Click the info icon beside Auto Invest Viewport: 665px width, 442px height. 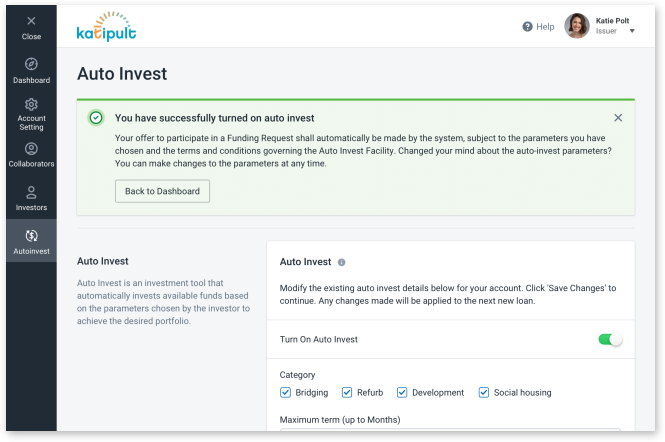tap(341, 262)
